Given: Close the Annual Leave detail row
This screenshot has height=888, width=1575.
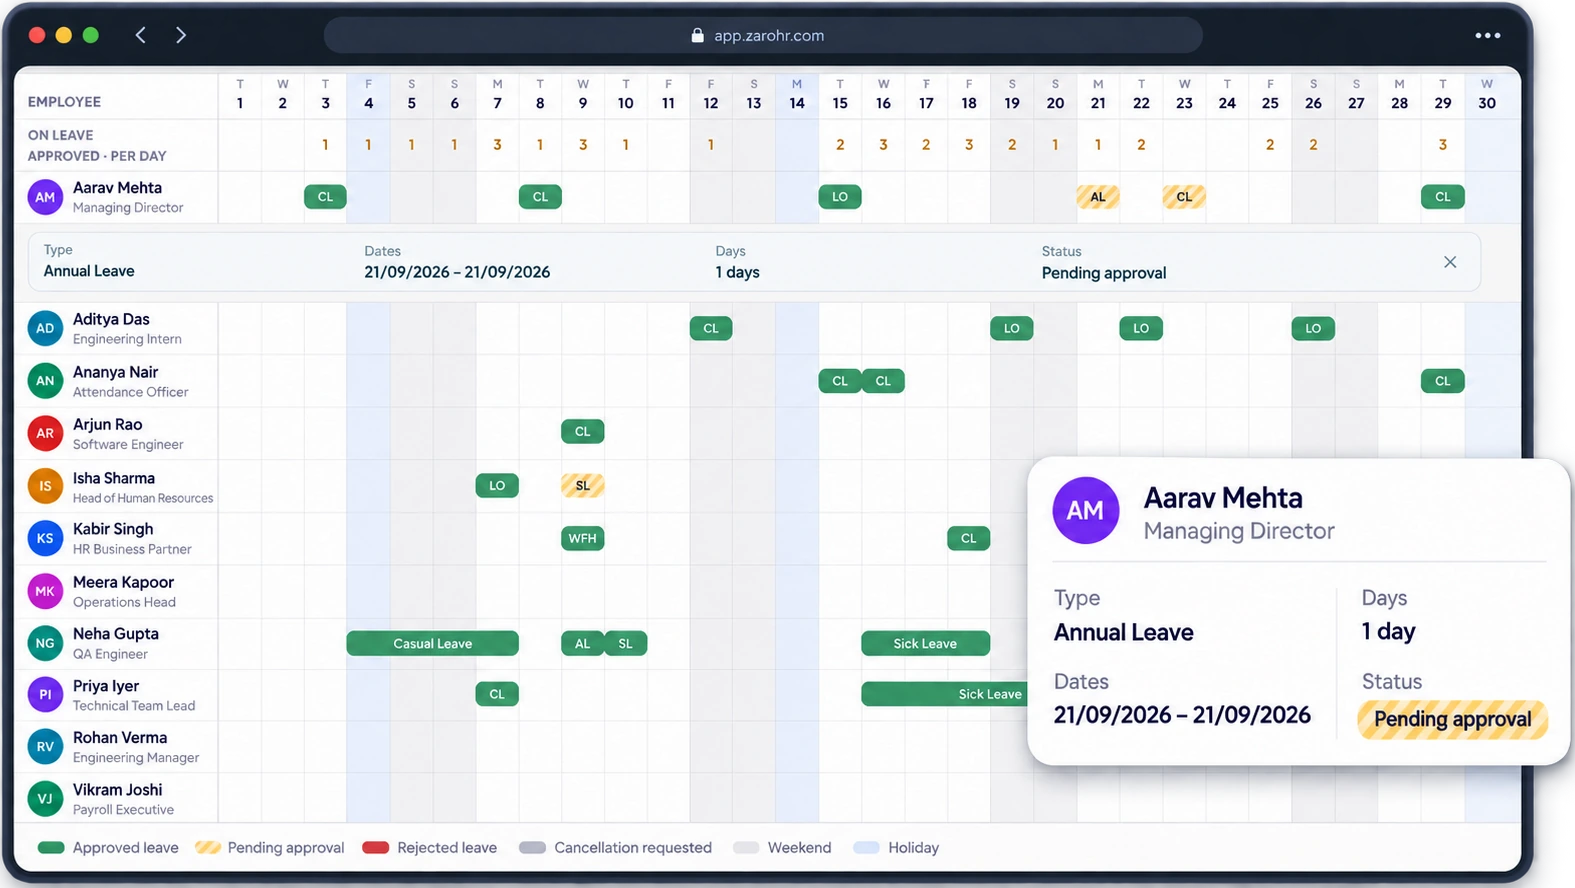Looking at the screenshot, I should (1450, 262).
